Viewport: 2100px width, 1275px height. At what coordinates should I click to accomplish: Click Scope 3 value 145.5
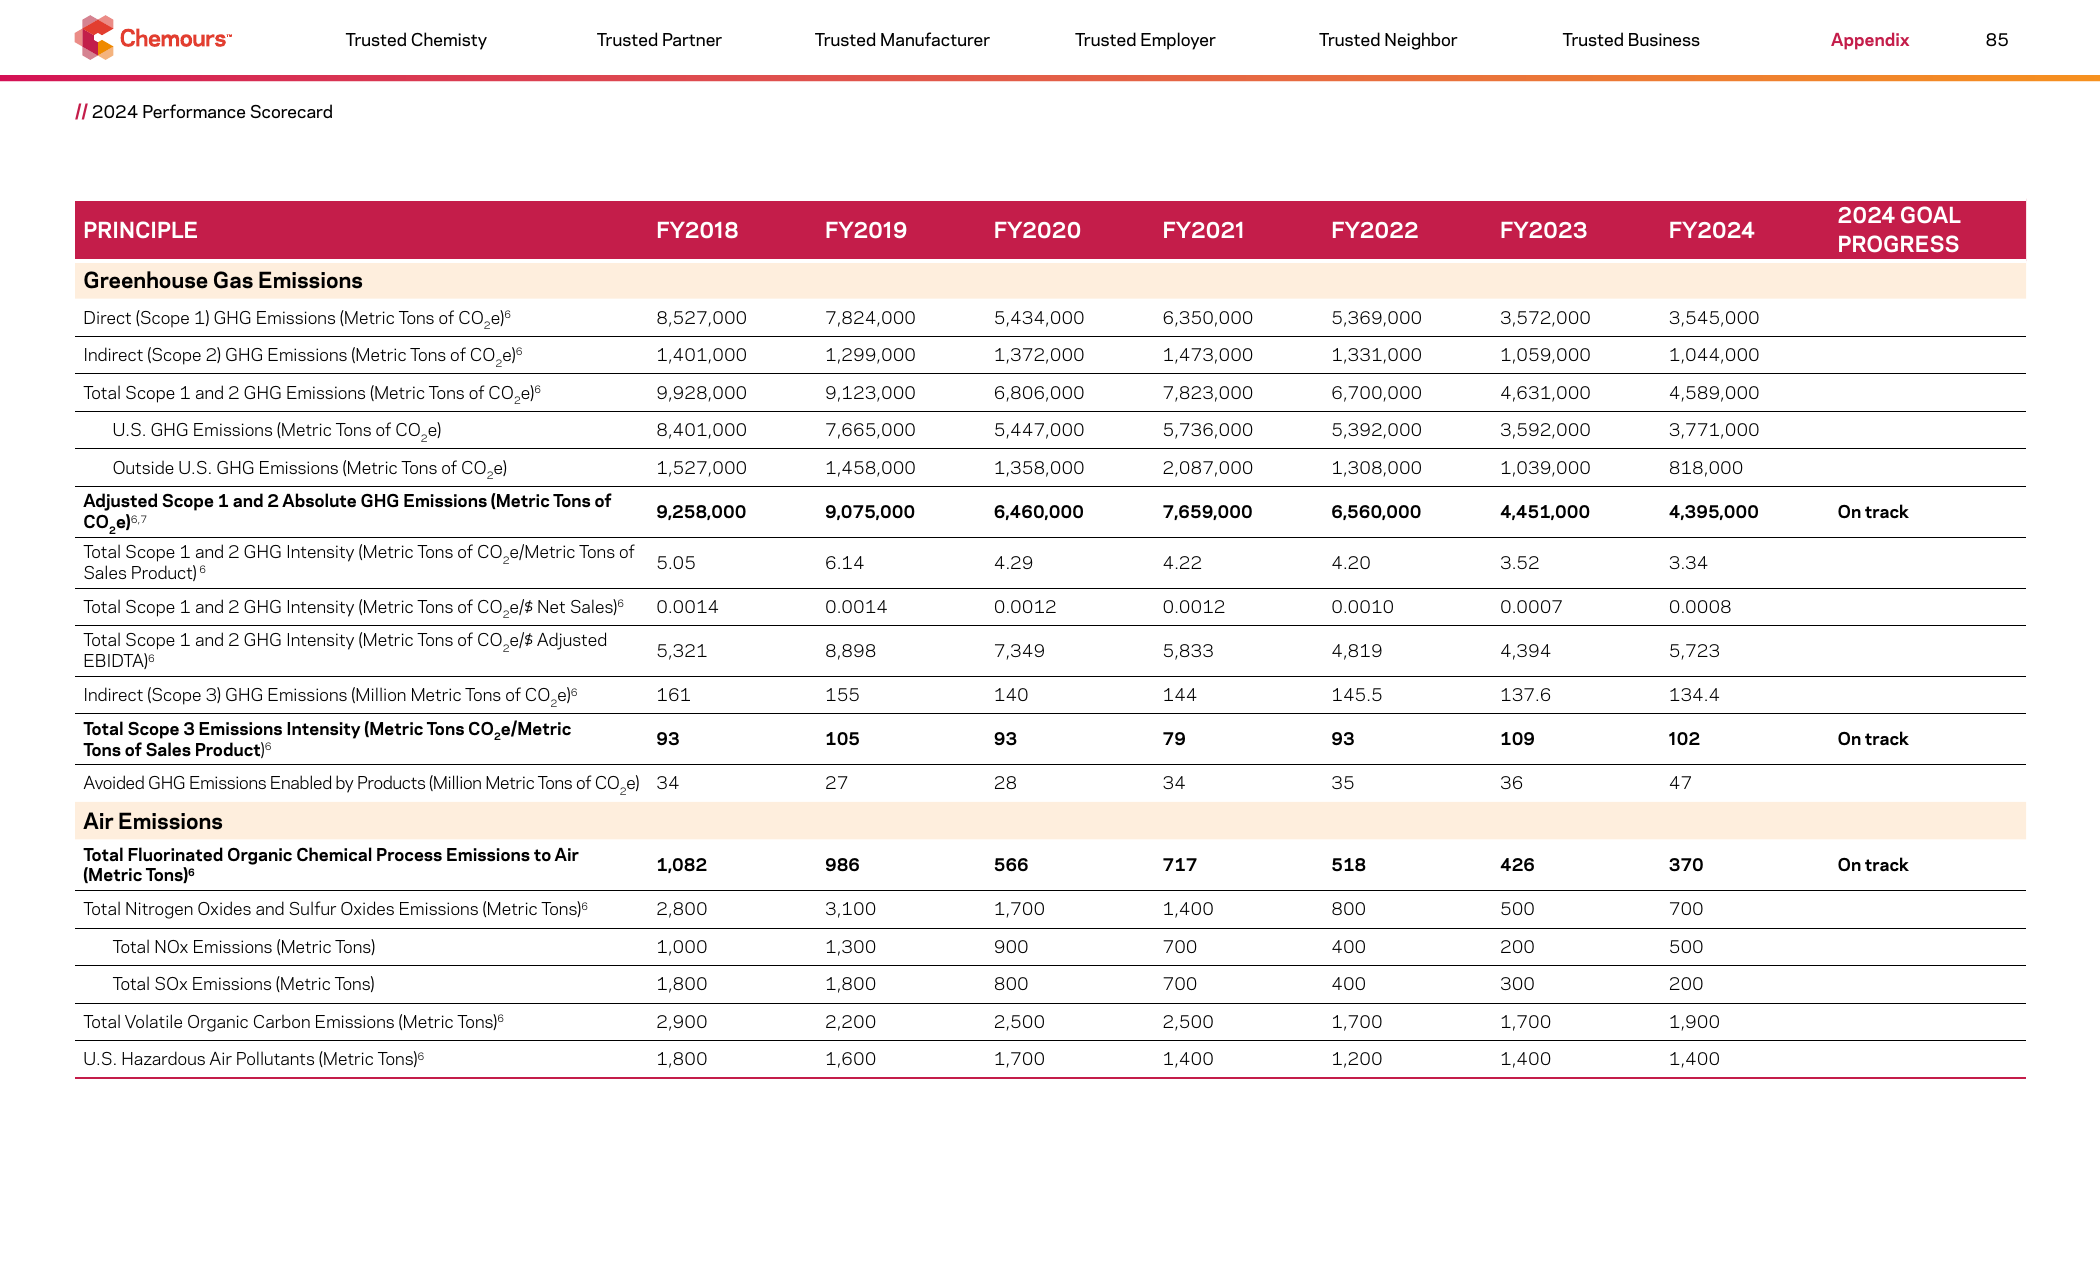[1356, 695]
